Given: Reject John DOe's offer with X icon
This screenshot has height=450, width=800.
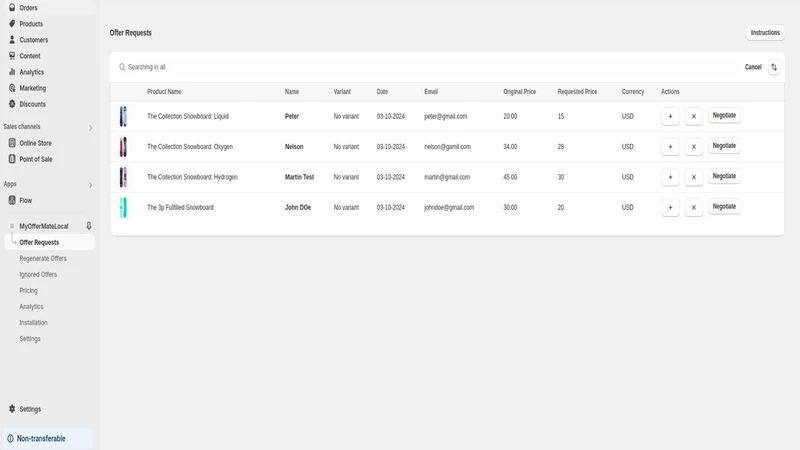Looking at the screenshot, I should pyautogui.click(x=693, y=207).
